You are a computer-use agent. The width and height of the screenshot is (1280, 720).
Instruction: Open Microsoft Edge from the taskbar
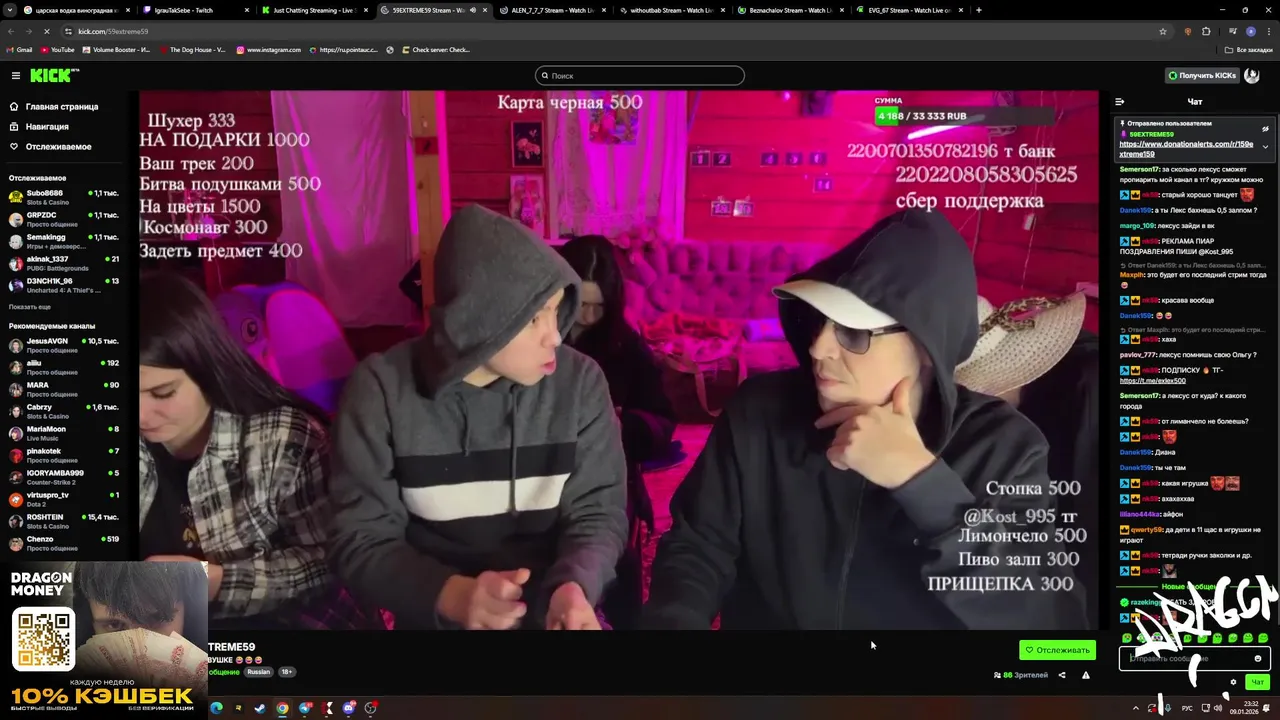[x=216, y=708]
